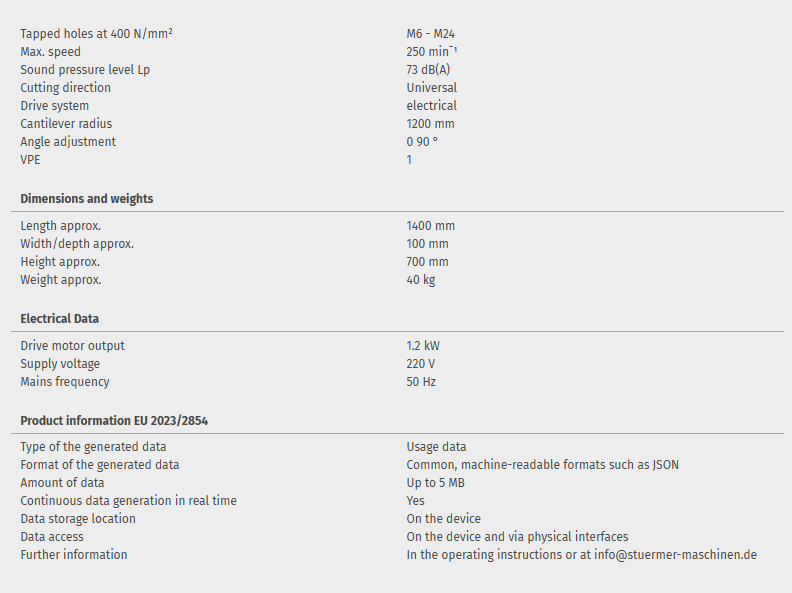Select the 50 Hz mains frequency value
Image resolution: width=792 pixels, height=593 pixels.
421,382
